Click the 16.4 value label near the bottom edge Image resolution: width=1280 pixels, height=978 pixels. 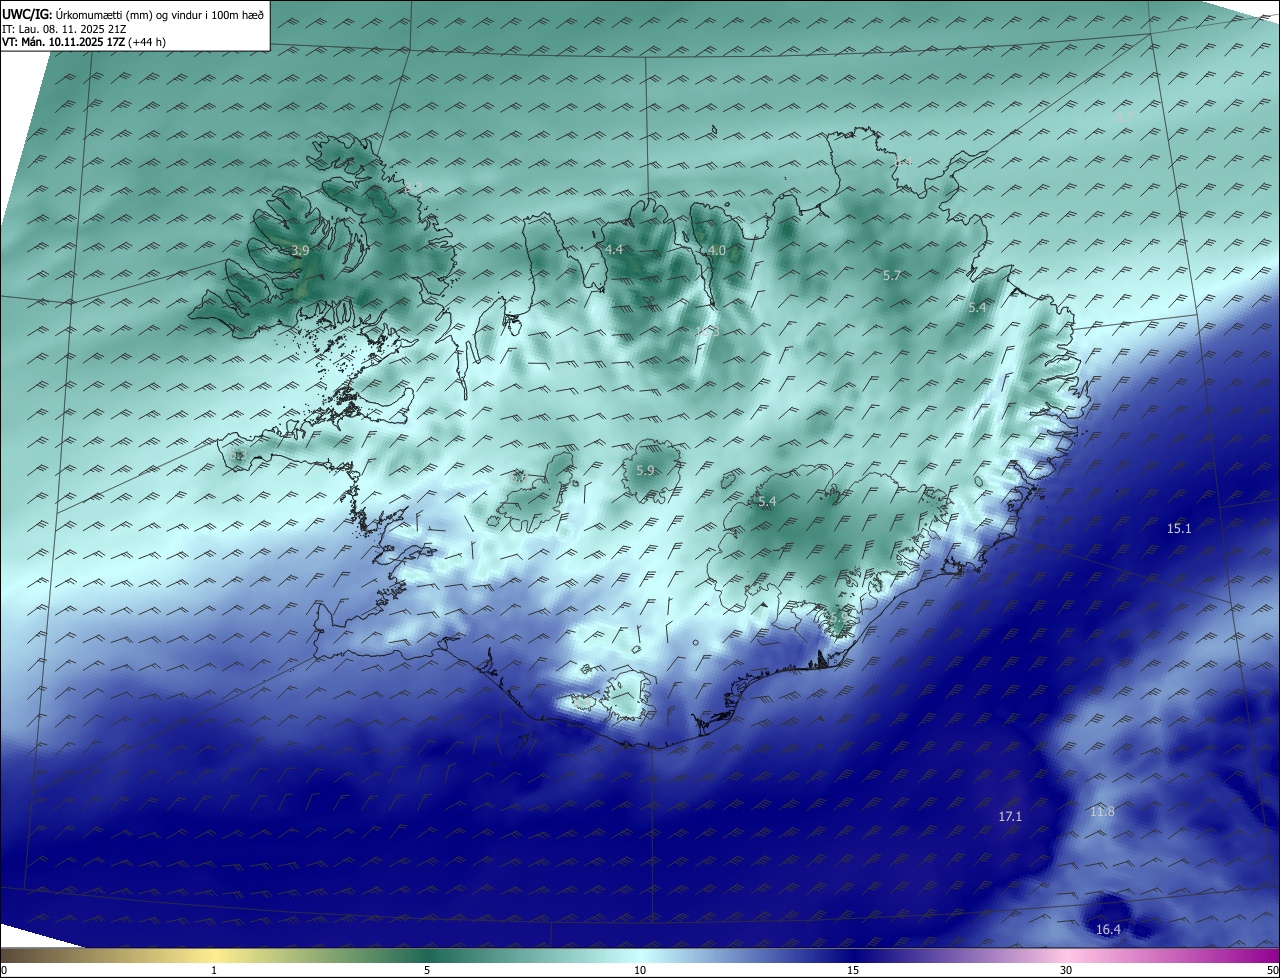[1108, 930]
